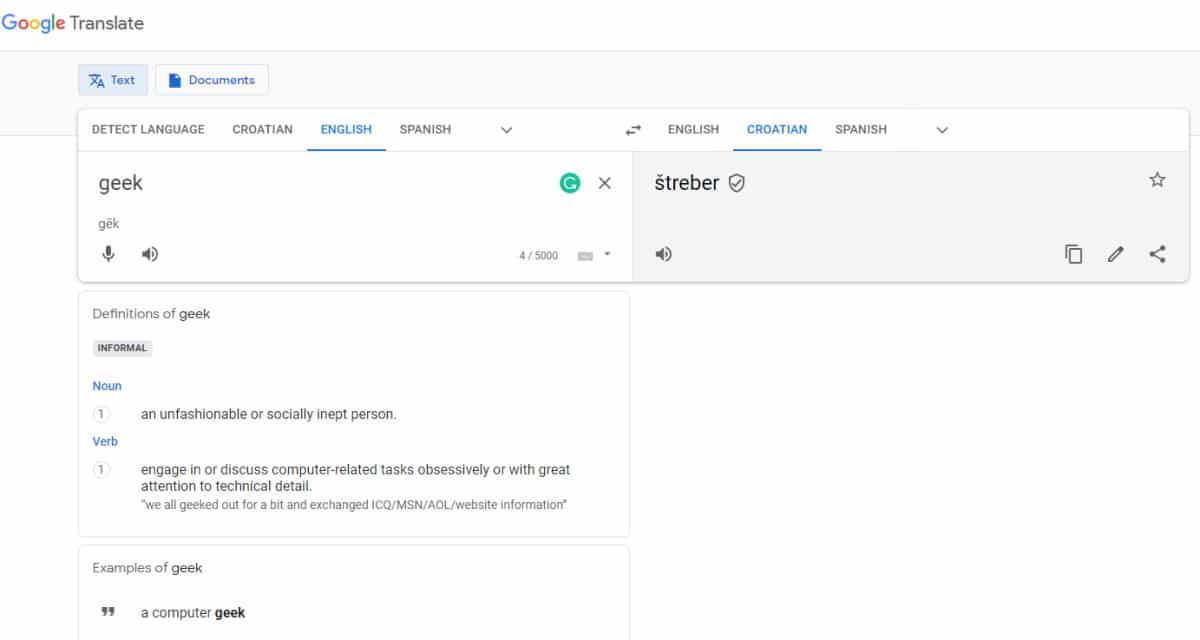Expand source language list chevron
Screen dimensions: 1200x640
[x=506, y=130]
